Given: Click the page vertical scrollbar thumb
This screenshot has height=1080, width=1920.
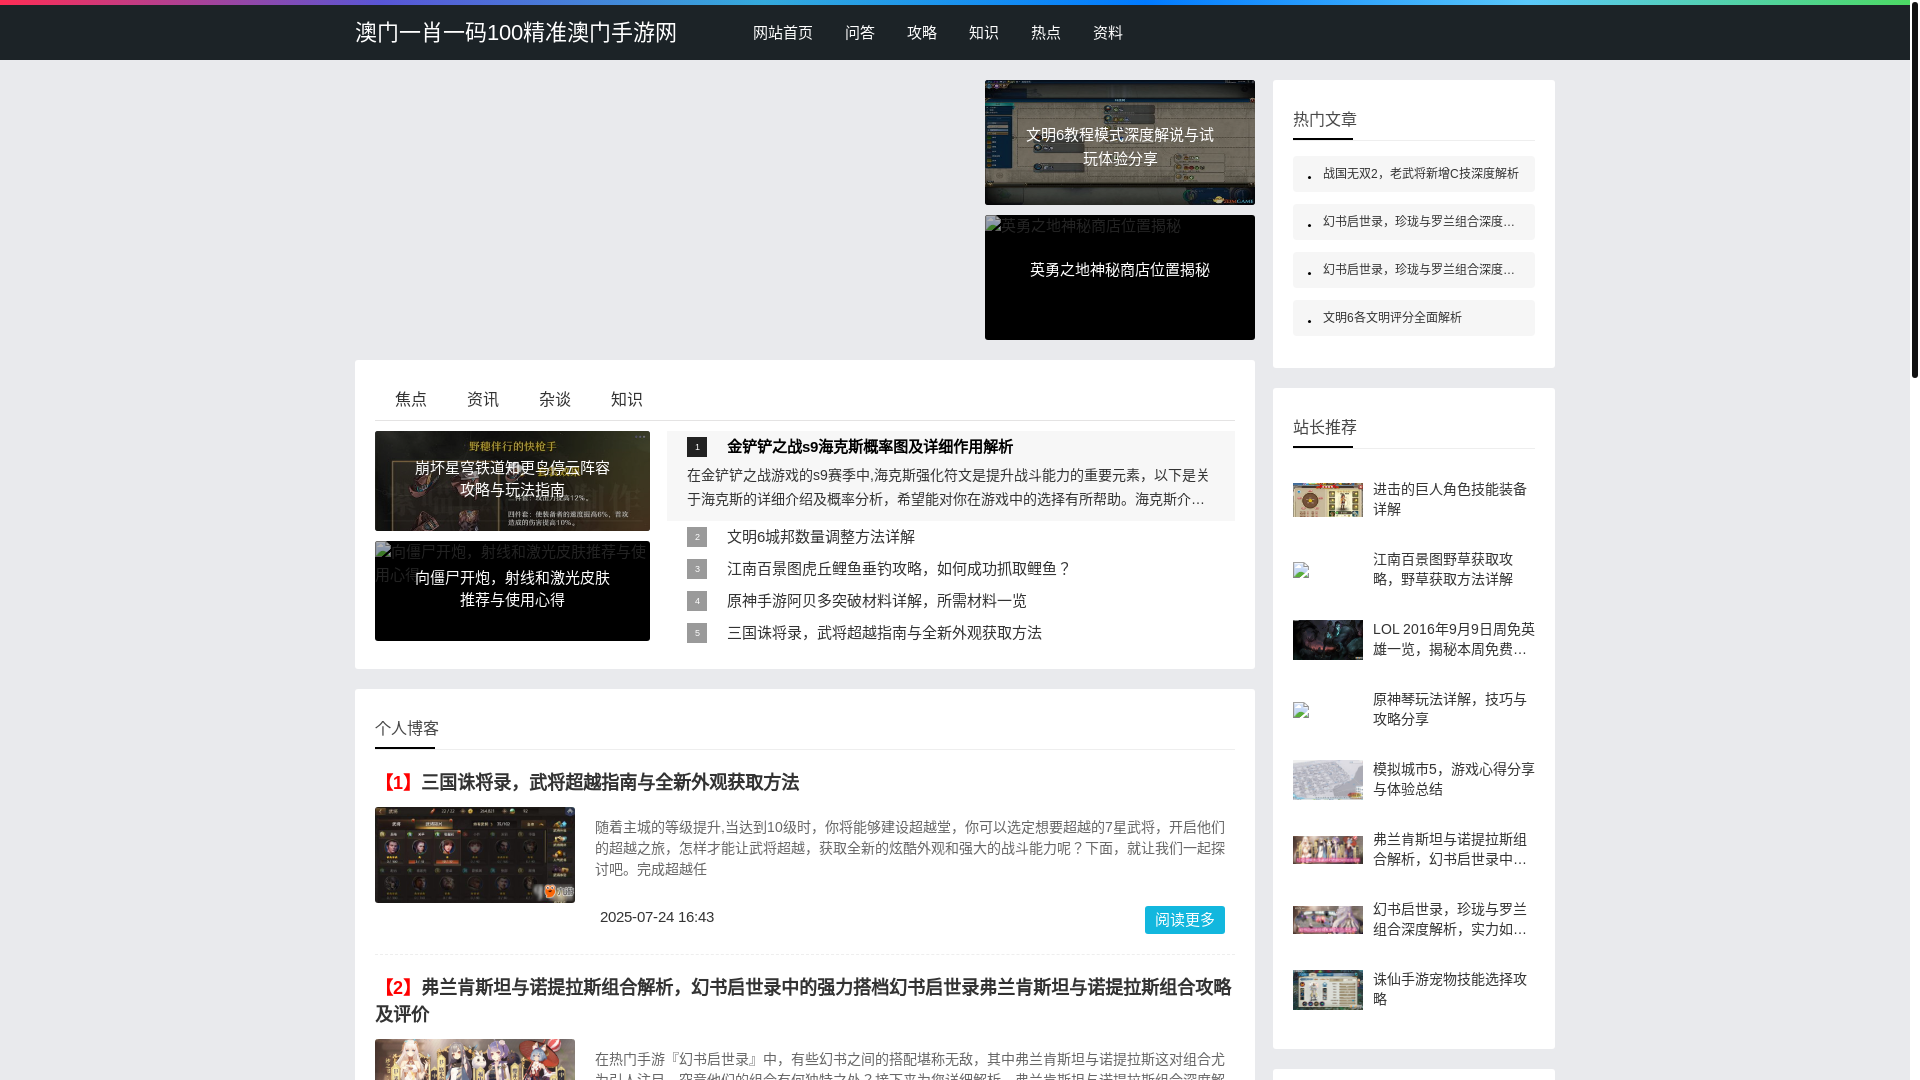Looking at the screenshot, I should [1914, 190].
